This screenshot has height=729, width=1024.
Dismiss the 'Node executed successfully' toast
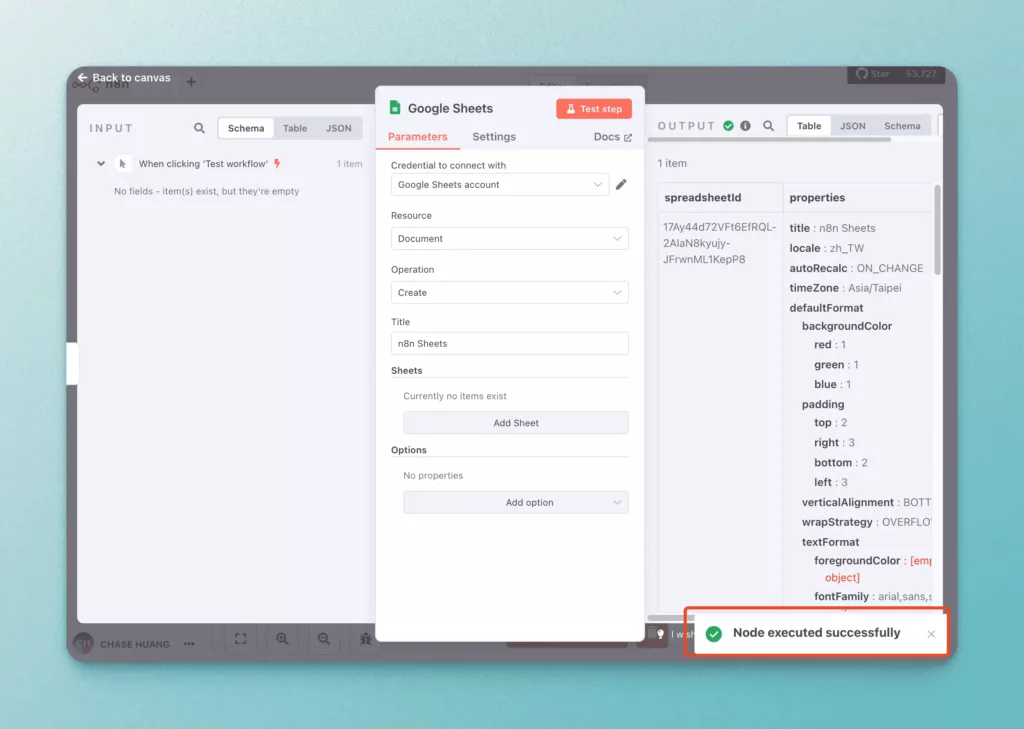click(931, 634)
